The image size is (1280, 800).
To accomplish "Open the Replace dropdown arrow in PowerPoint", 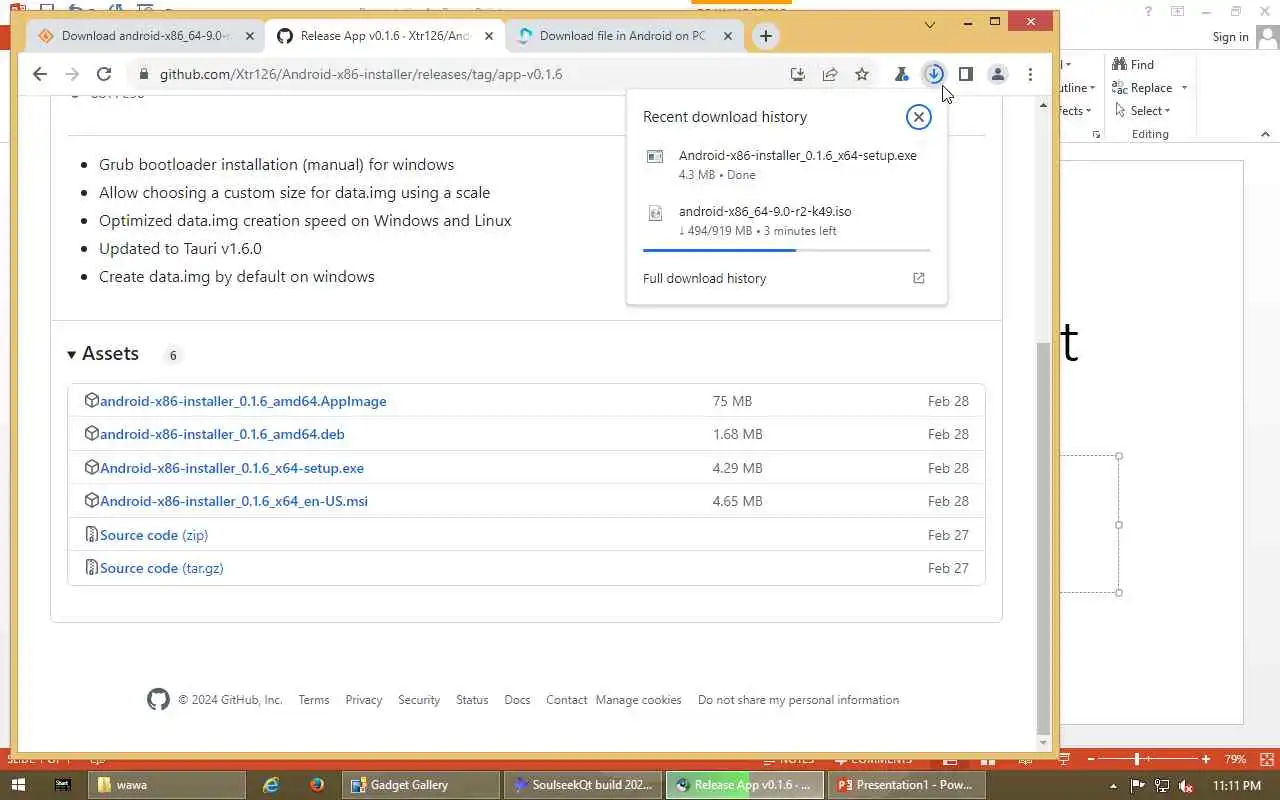I will point(1184,88).
